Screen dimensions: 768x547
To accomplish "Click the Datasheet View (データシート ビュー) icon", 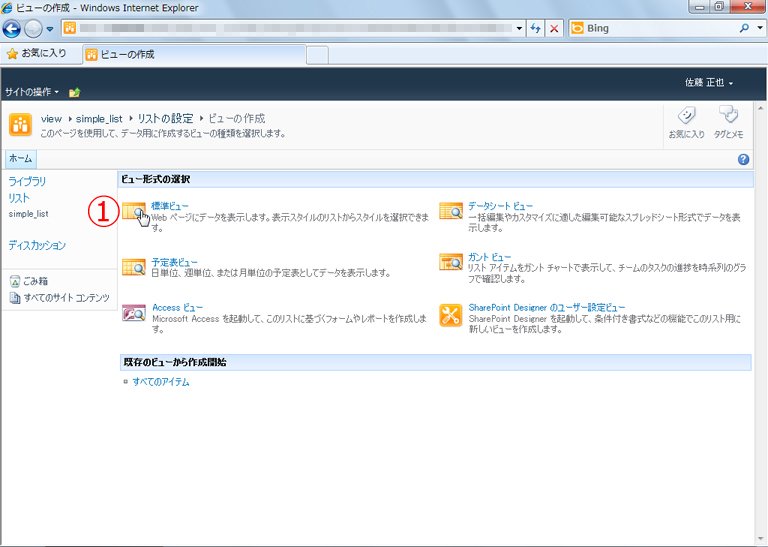I will coord(451,211).
